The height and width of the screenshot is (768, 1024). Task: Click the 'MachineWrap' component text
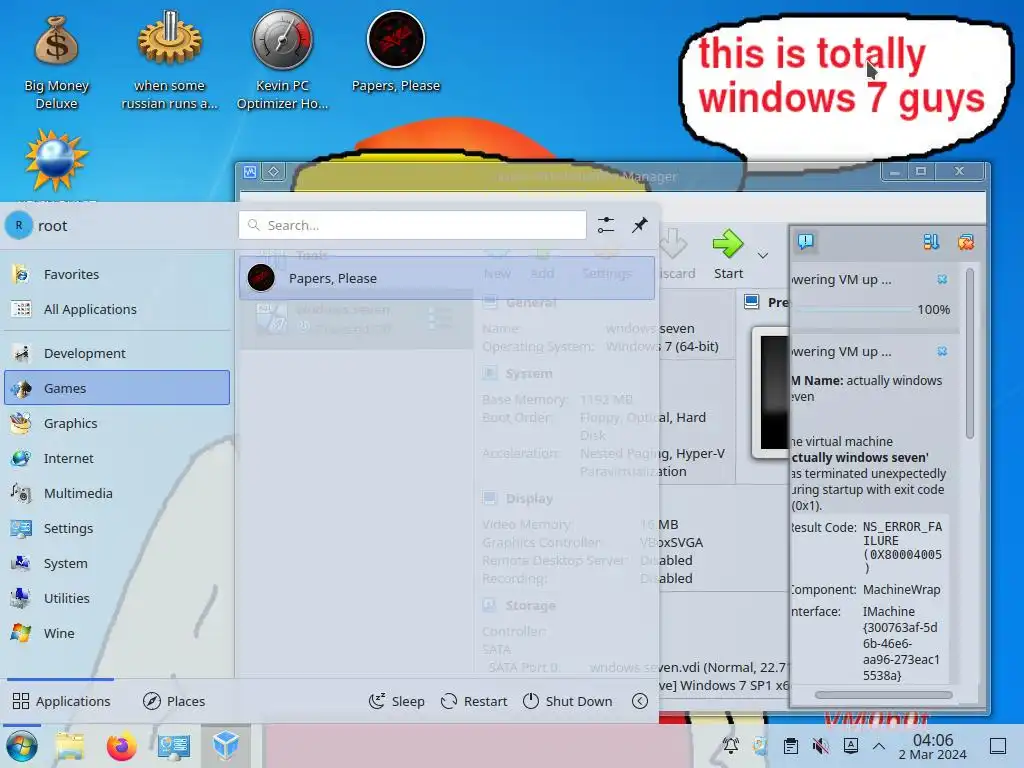click(901, 590)
